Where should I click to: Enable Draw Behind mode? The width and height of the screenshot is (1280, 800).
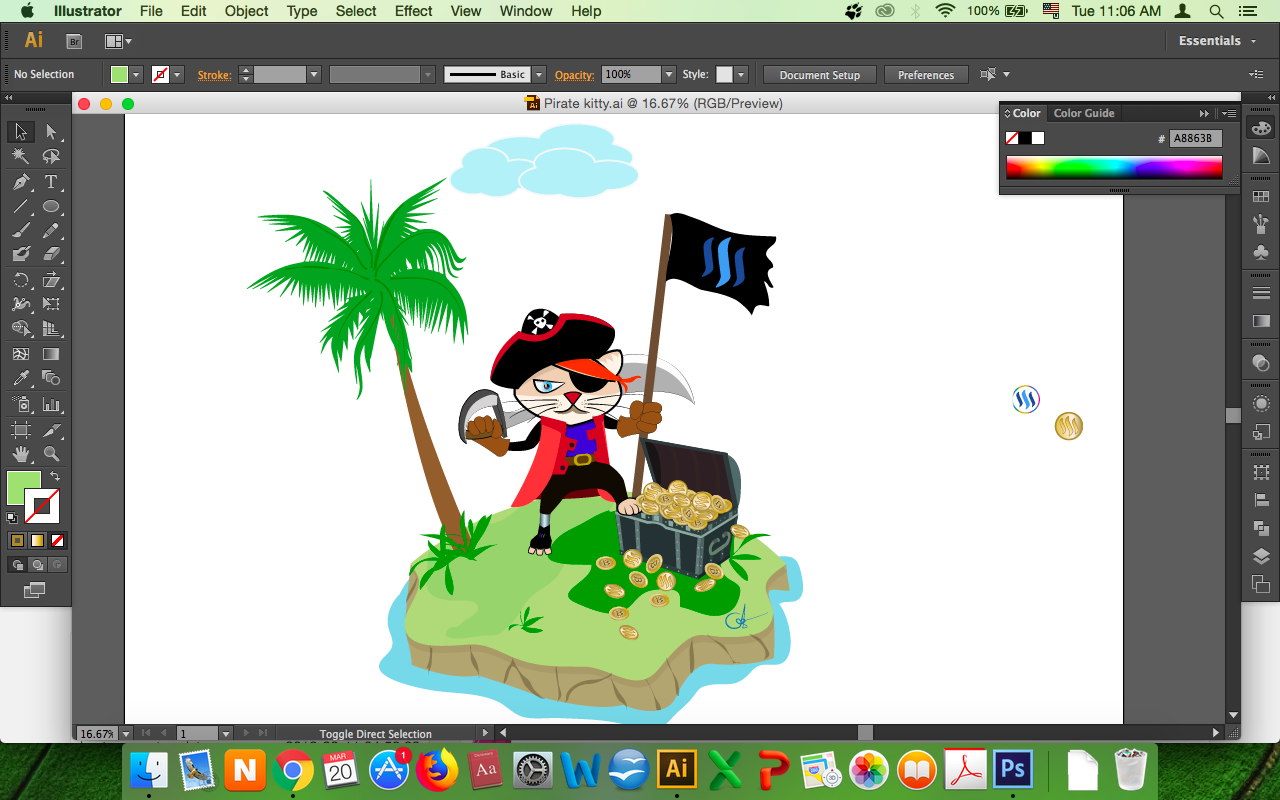[x=37, y=565]
